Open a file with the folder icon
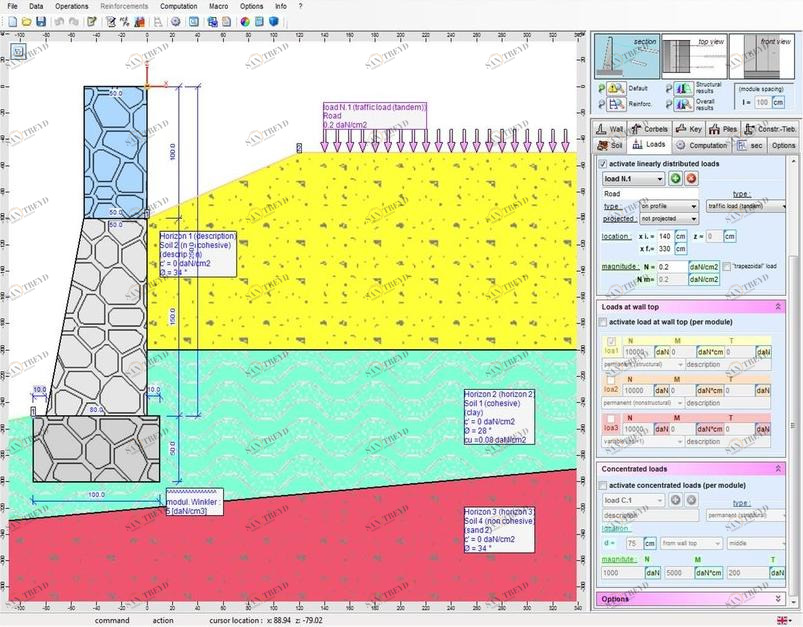Image resolution: width=803 pixels, height=627 pixels. point(24,21)
